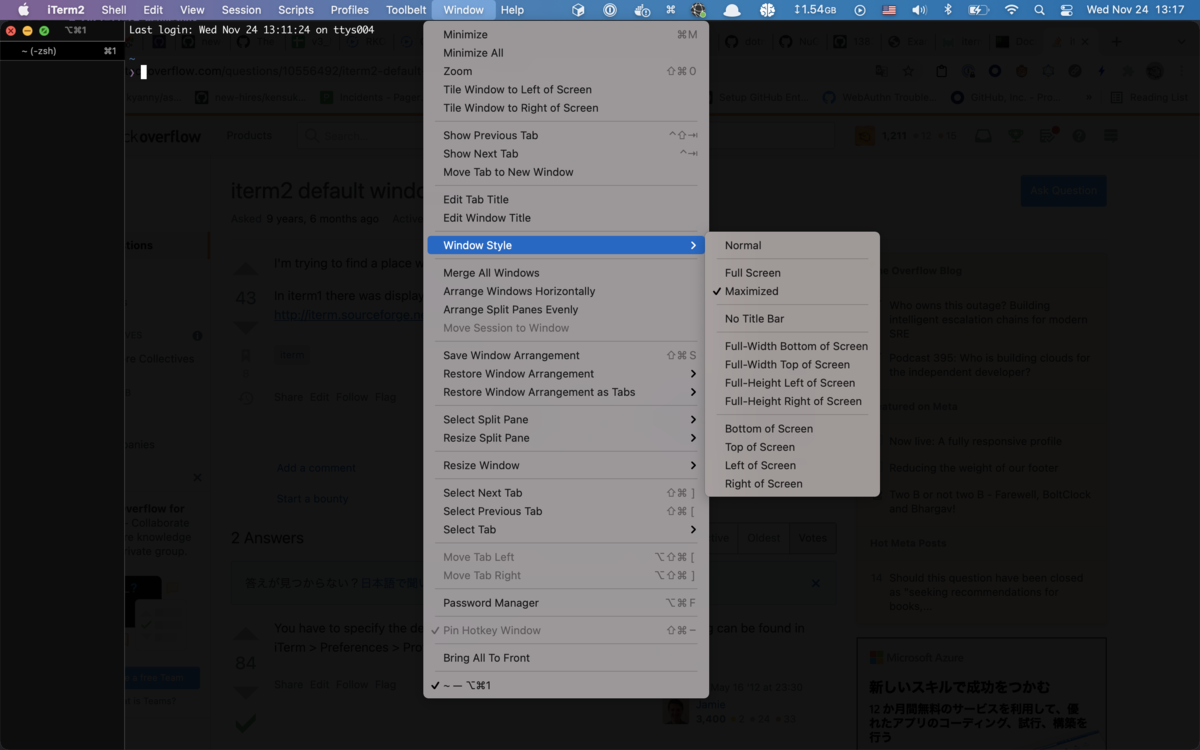This screenshot has width=1200, height=750.
Task: Open the Apple menu
Action: (x=23, y=10)
